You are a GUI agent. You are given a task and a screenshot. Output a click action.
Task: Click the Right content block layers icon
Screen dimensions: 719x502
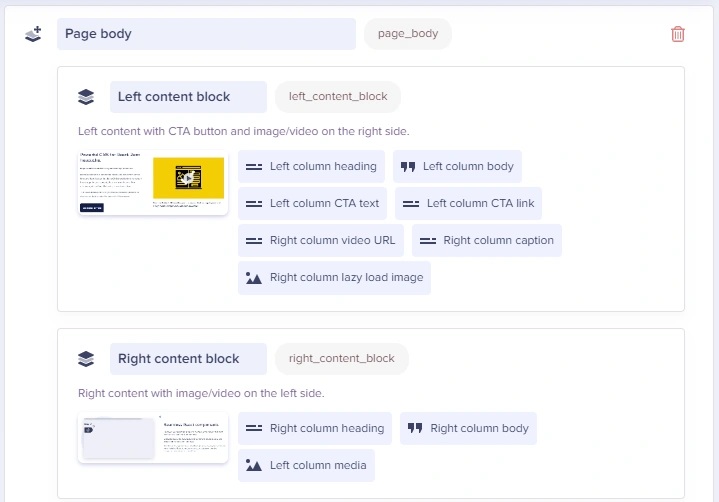(x=86, y=359)
